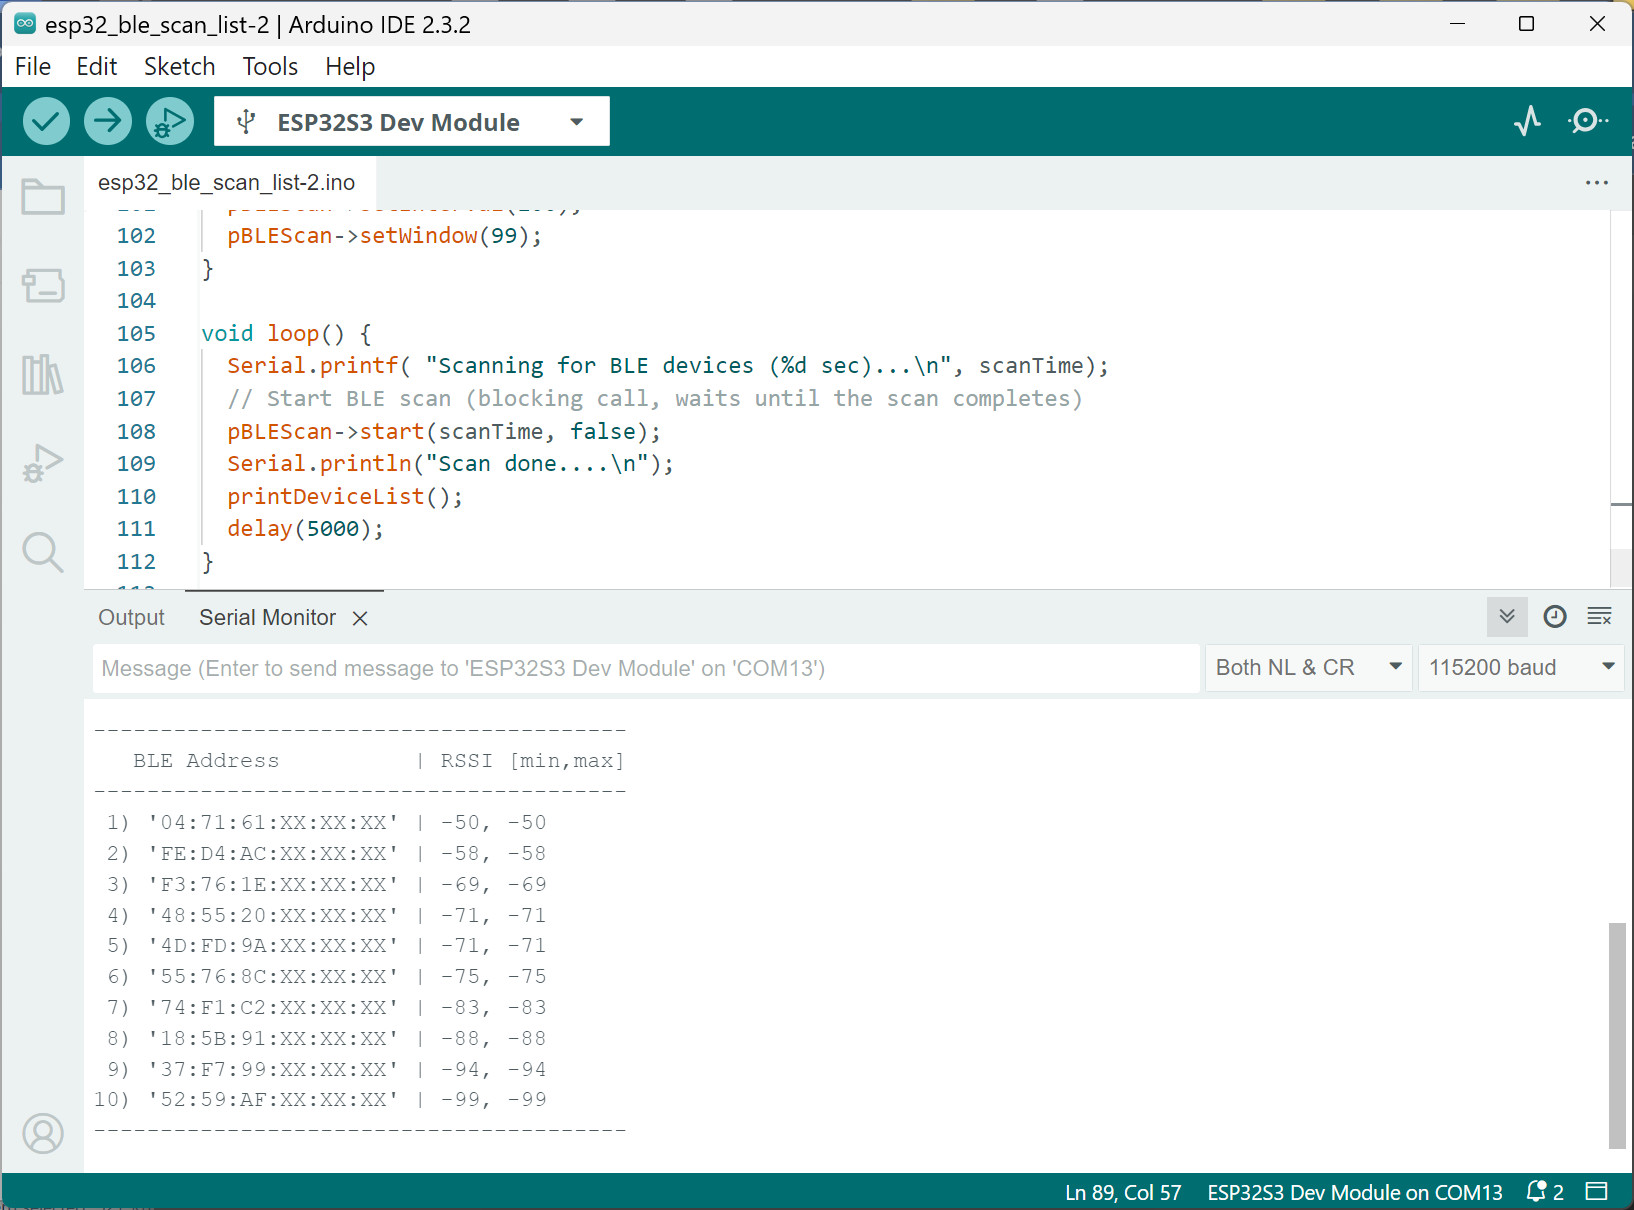Click the Arduino IDE app logo
The height and width of the screenshot is (1210, 1634).
pyautogui.click(x=25, y=23)
